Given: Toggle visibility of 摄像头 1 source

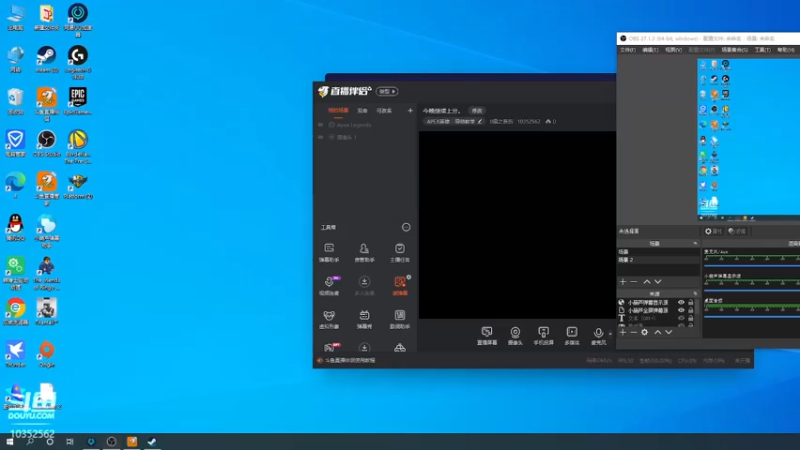Looking at the screenshot, I should pyautogui.click(x=320, y=137).
